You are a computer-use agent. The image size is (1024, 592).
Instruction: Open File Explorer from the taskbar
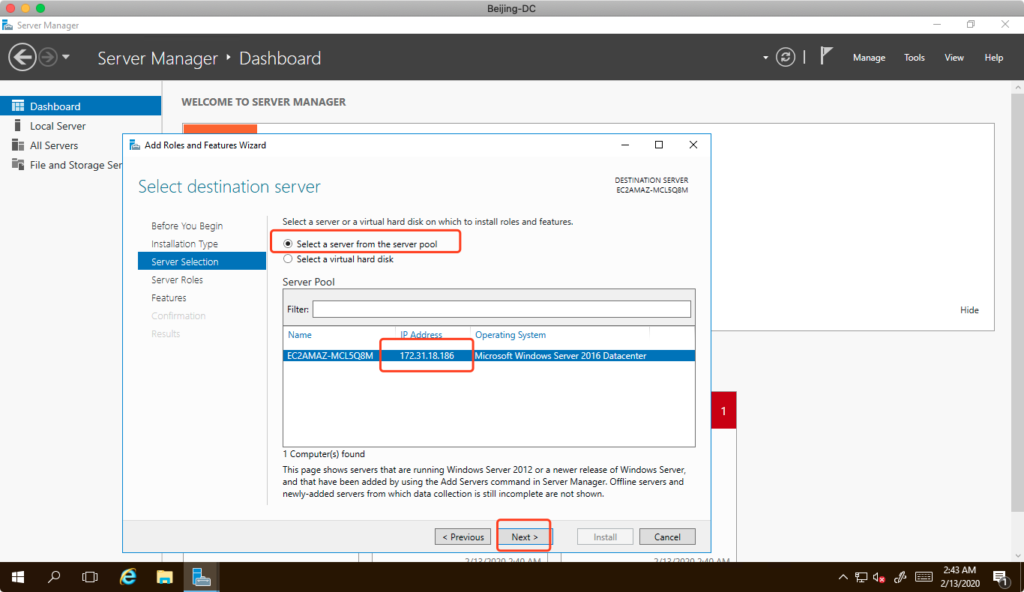165,577
